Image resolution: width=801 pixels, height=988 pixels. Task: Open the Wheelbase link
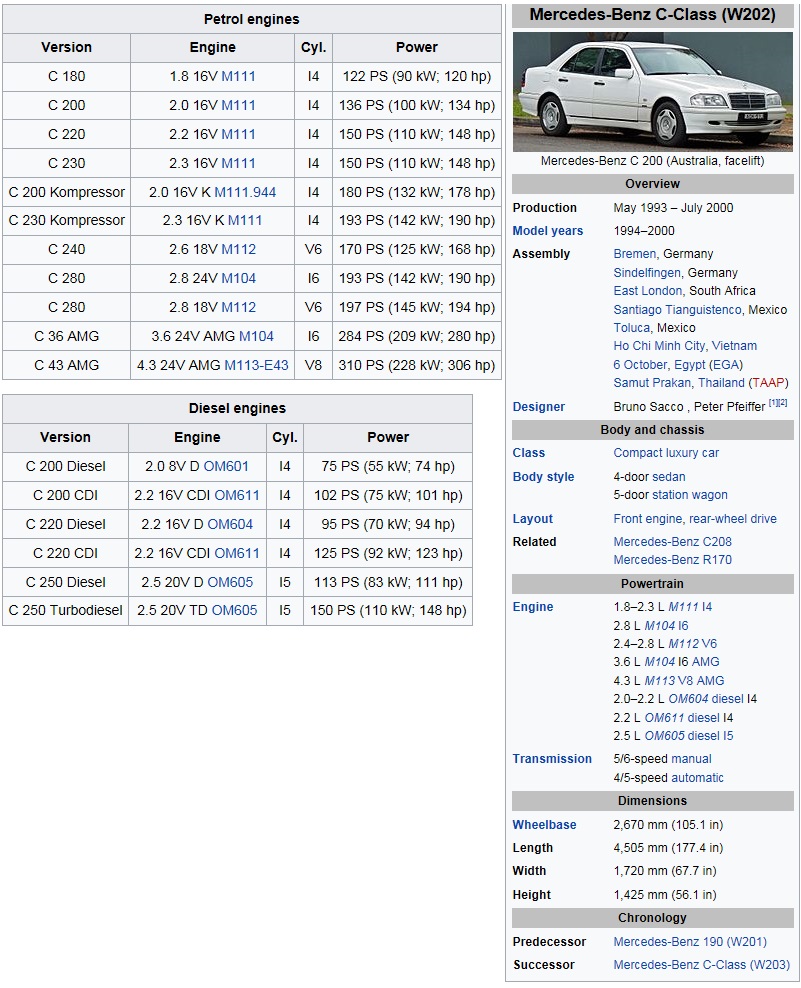click(545, 825)
